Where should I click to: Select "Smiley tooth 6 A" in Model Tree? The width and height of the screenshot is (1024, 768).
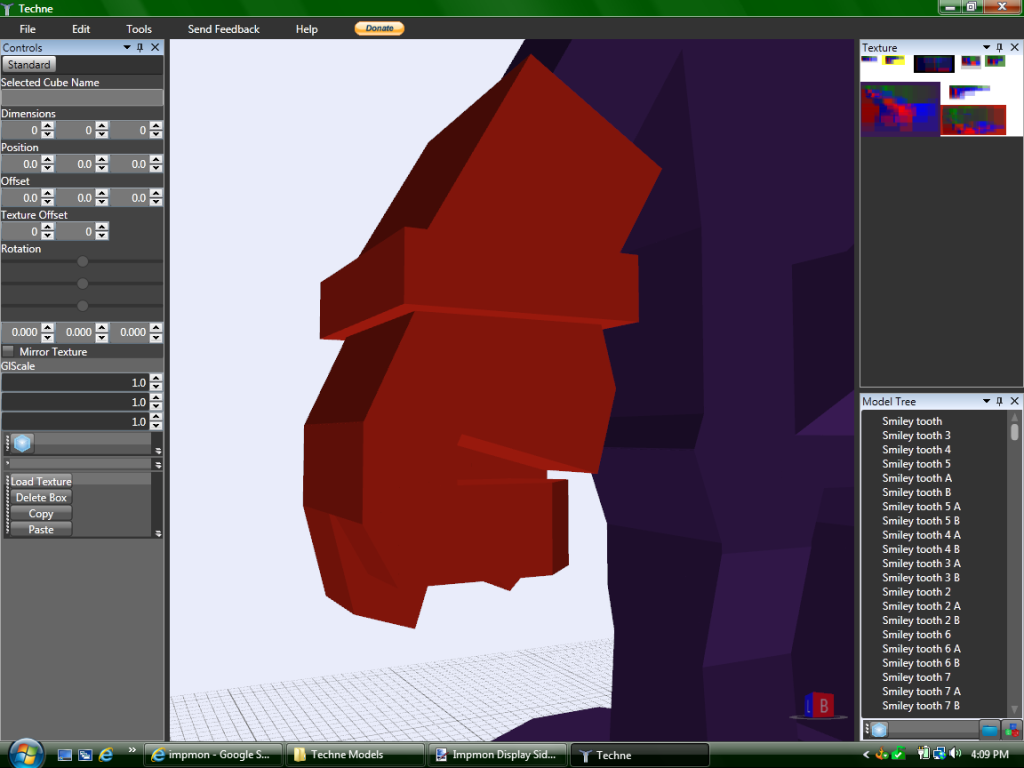921,648
